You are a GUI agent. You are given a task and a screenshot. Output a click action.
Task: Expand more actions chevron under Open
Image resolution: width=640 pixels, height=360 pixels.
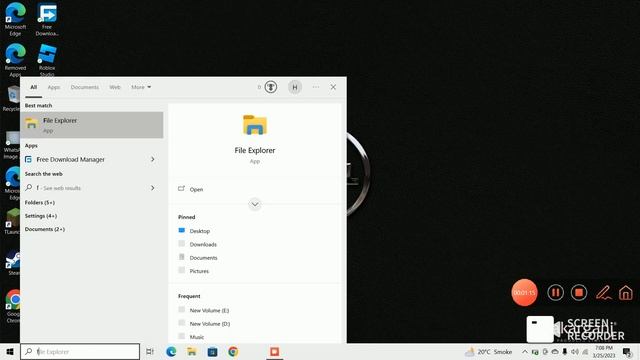[x=255, y=204]
